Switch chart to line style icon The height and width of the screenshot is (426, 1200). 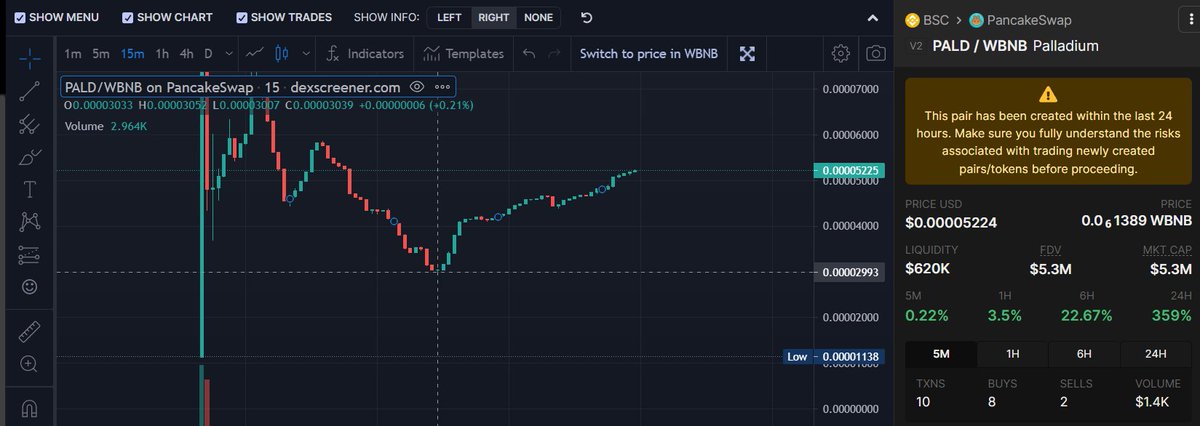[x=256, y=53]
